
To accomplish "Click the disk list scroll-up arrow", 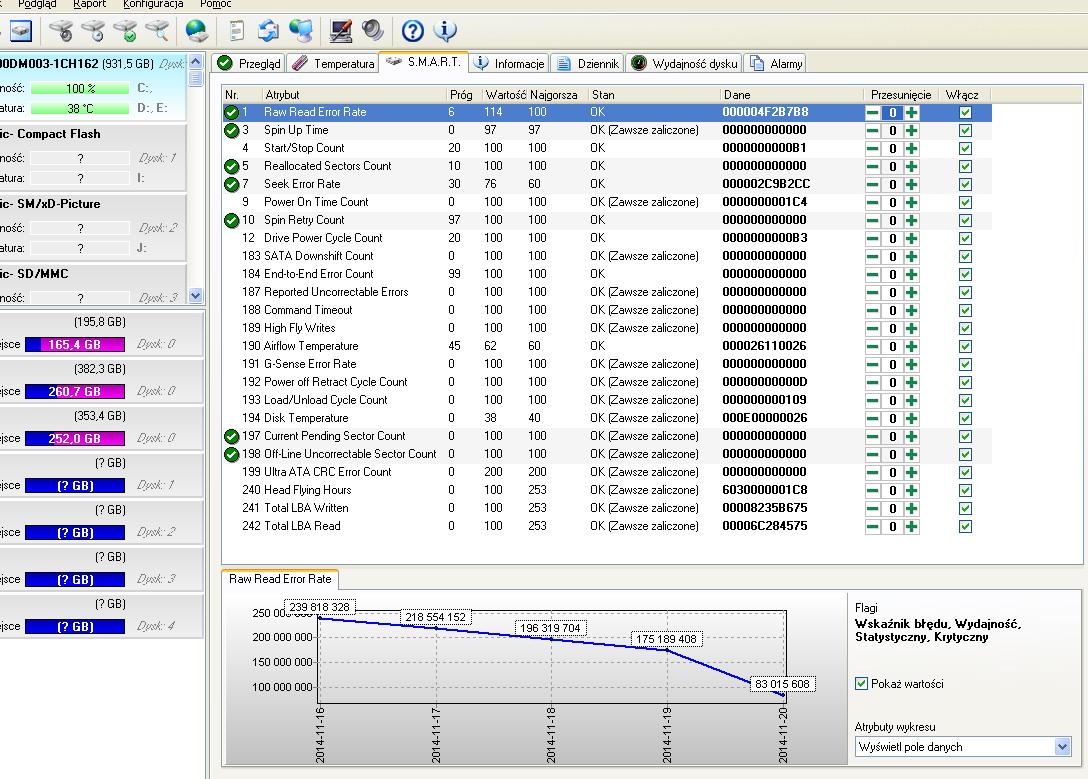I will point(196,62).
